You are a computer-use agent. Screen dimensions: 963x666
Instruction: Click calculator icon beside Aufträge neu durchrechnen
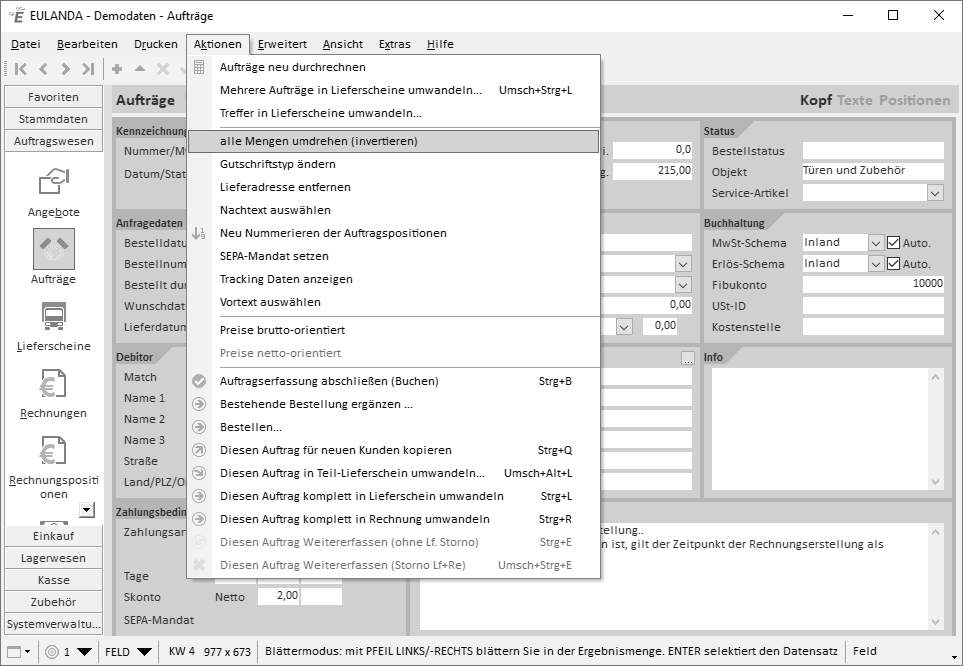(199, 67)
